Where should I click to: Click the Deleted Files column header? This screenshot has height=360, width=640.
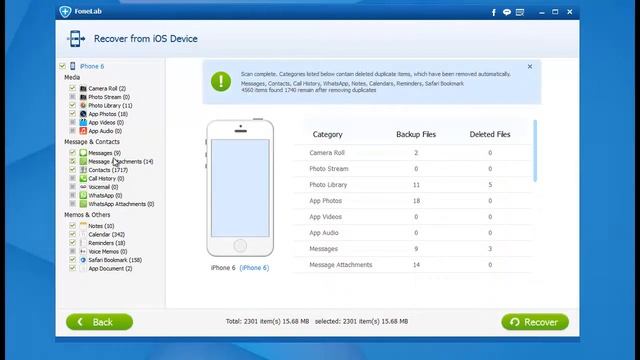coord(490,134)
